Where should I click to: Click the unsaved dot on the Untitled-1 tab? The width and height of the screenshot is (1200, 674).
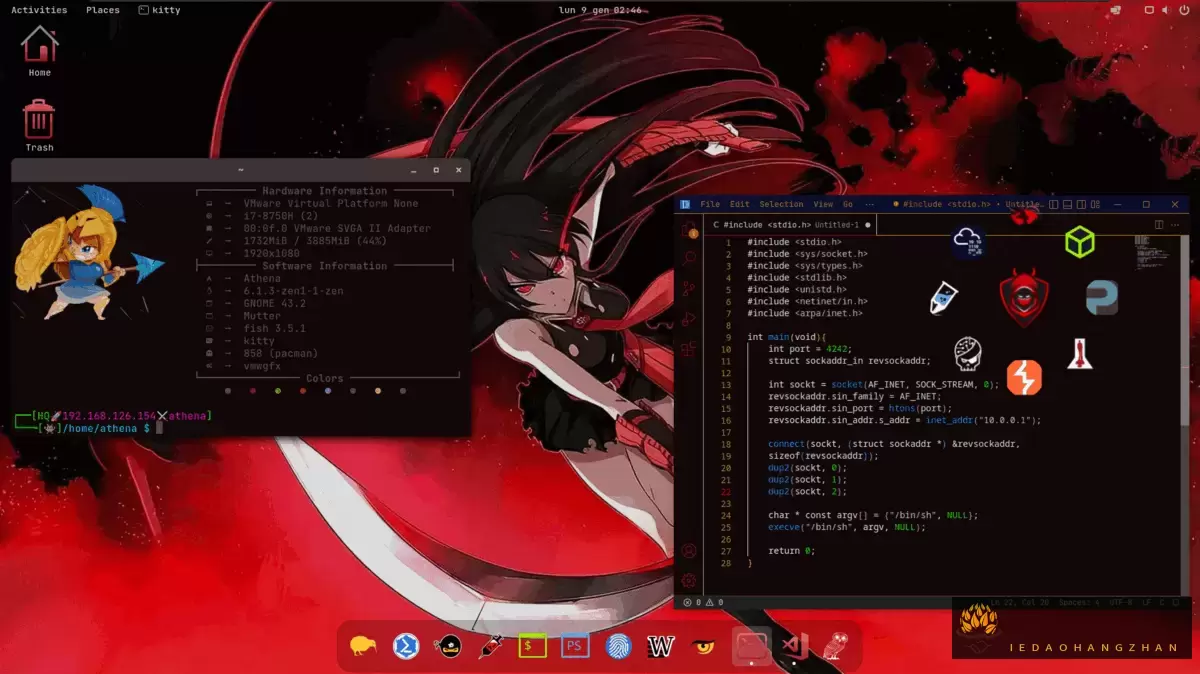[x=867, y=225]
